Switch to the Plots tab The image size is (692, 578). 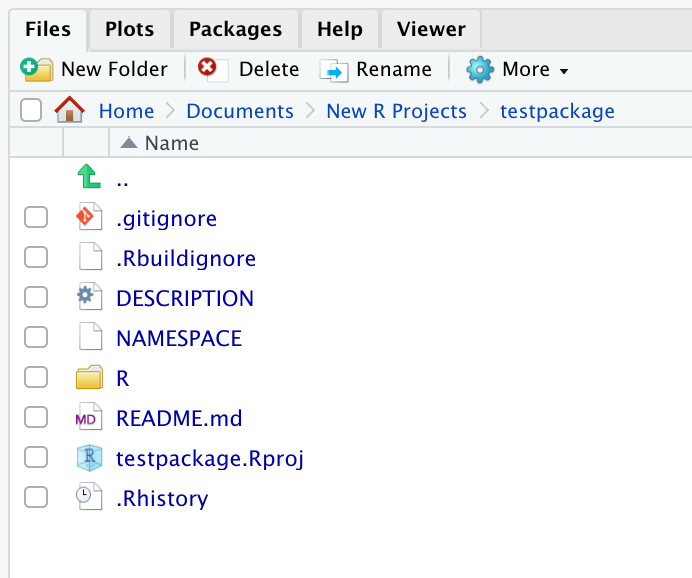point(129,30)
